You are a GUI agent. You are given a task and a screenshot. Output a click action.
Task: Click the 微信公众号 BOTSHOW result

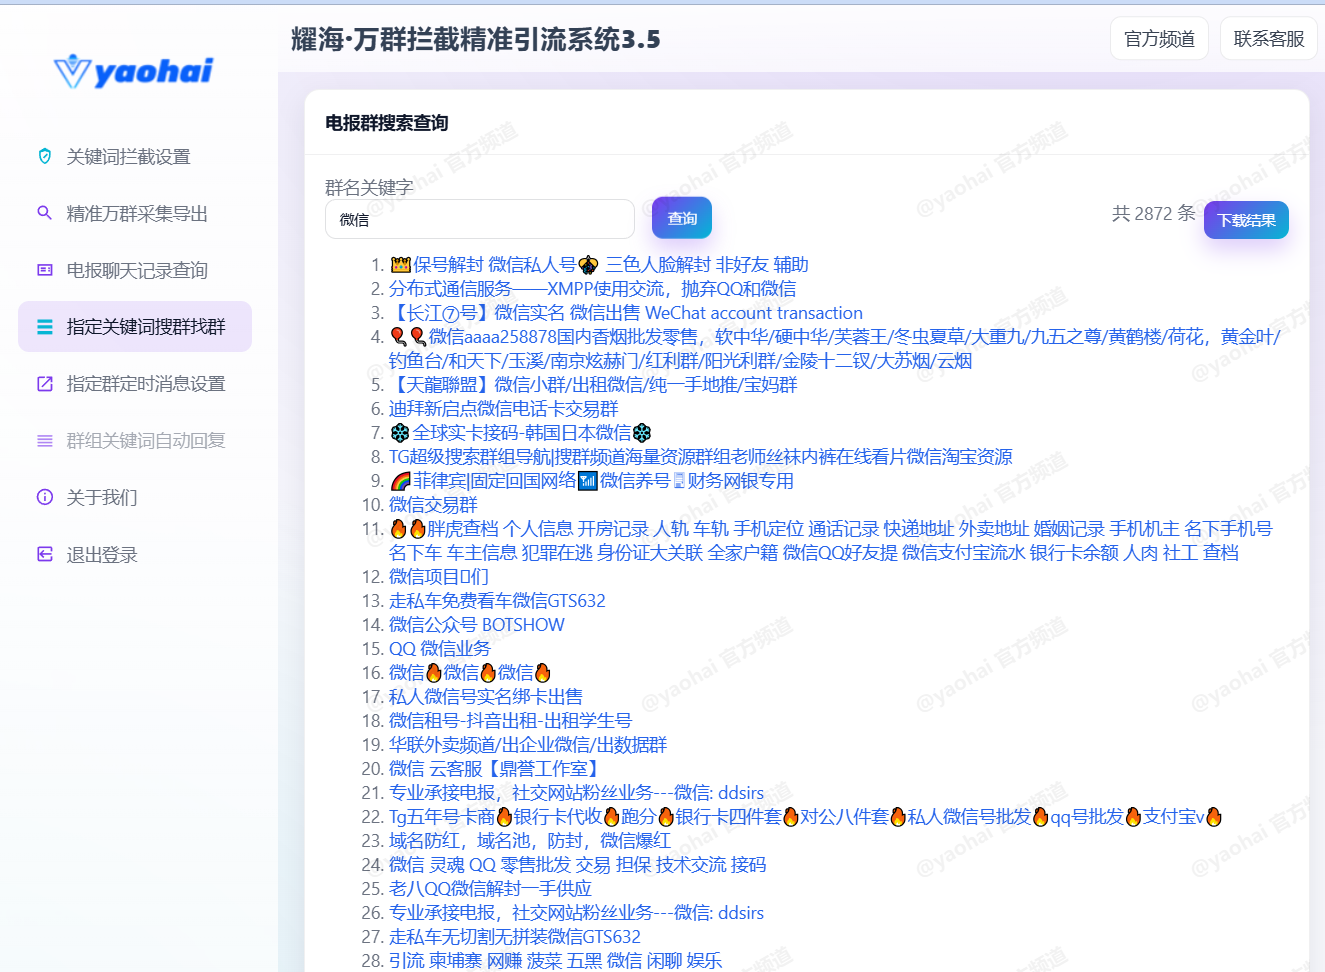pos(476,625)
